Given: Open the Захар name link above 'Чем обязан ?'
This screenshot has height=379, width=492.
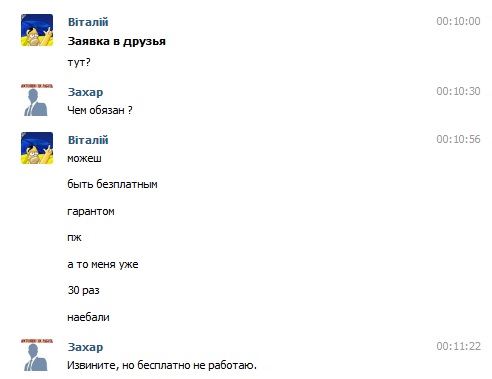Looking at the screenshot, I should tap(85, 92).
